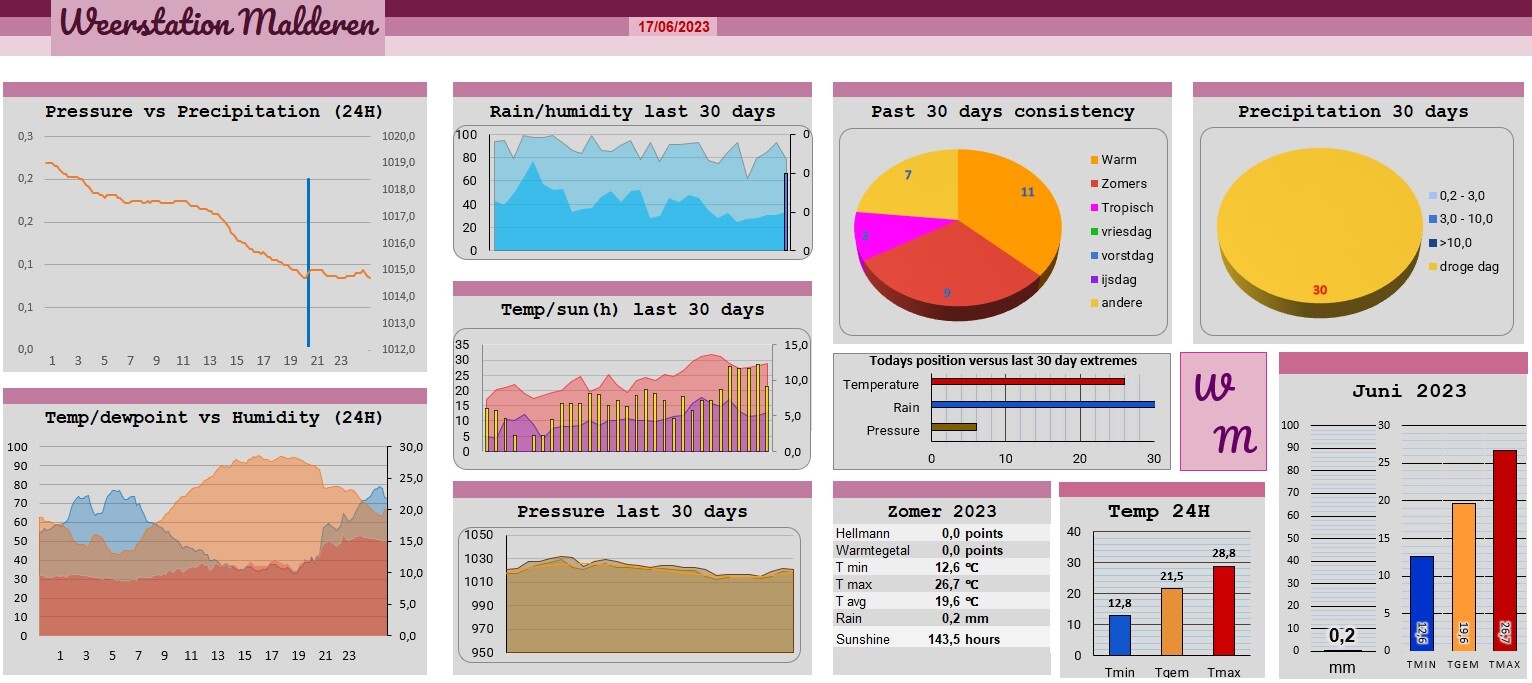Click the 1020,0 pressure axis label

398,136
